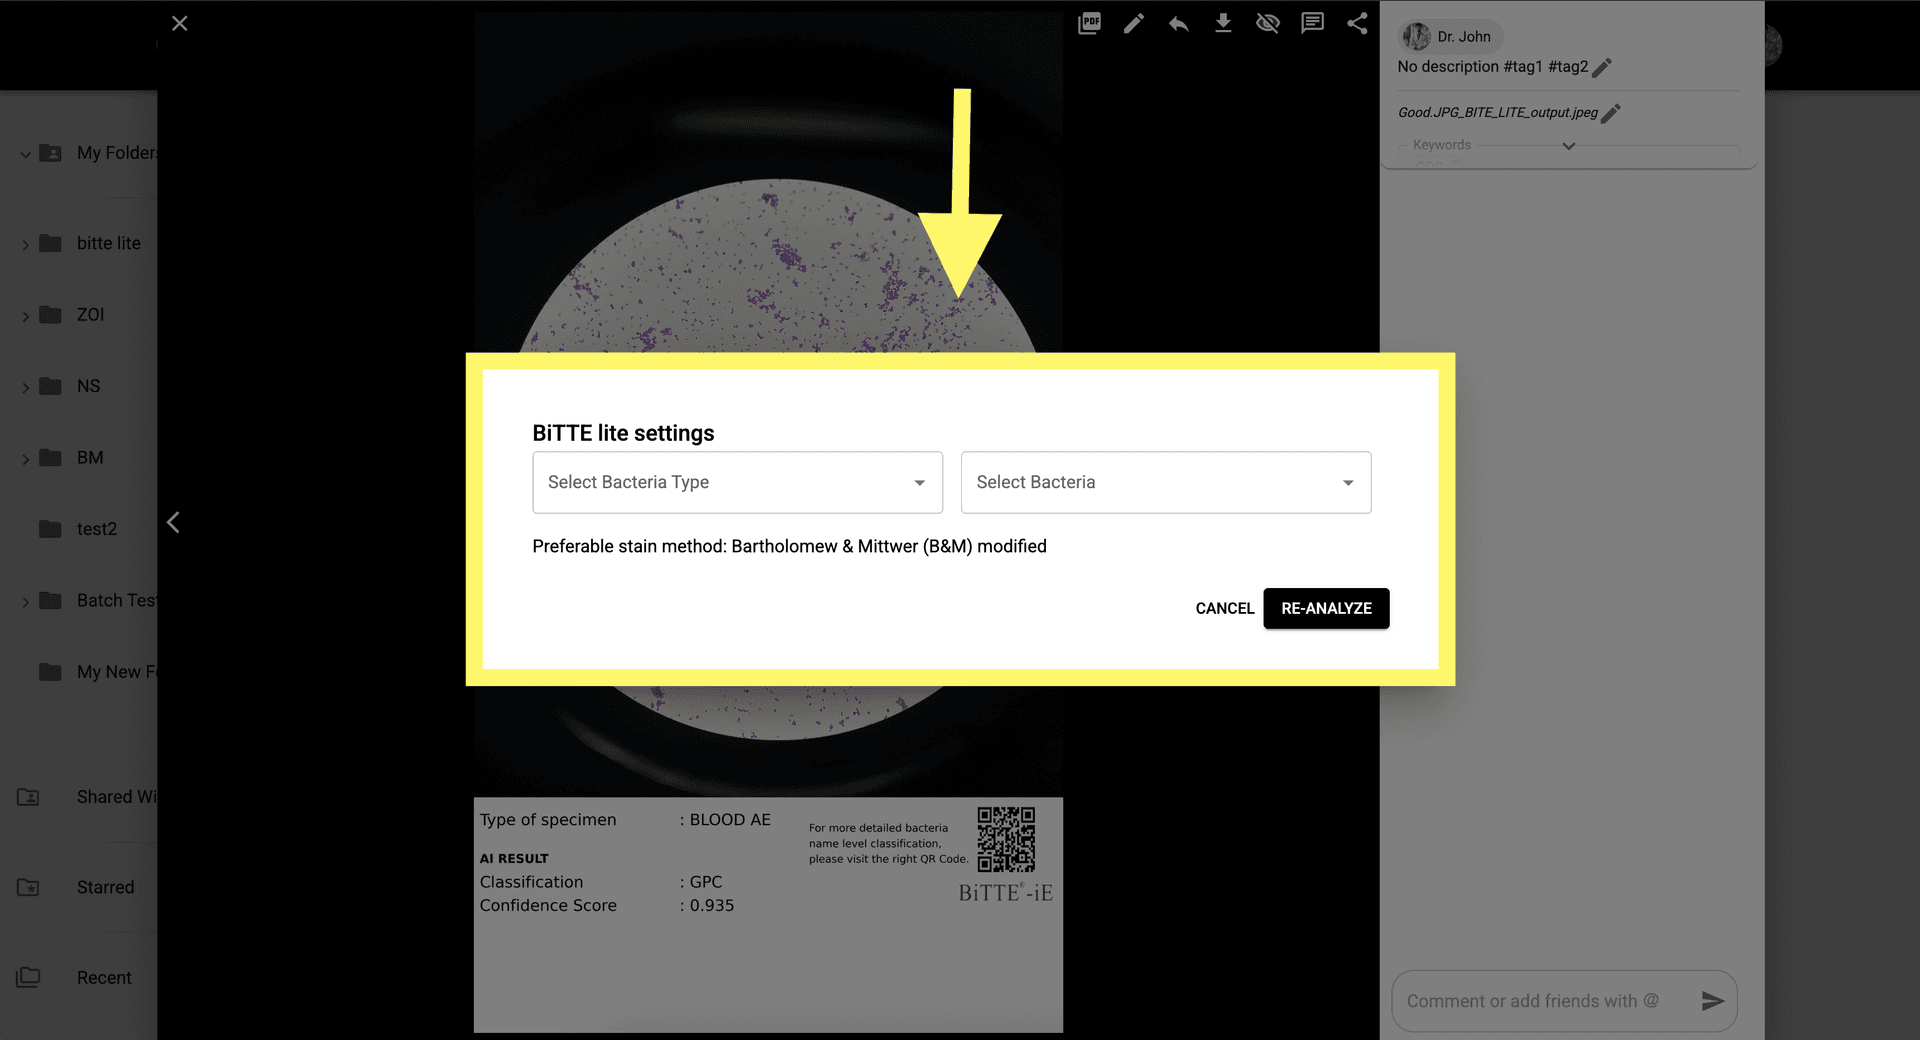Image resolution: width=1920 pixels, height=1040 pixels.
Task: Dismiss the dialog with CANCEL
Action: [x=1224, y=608]
